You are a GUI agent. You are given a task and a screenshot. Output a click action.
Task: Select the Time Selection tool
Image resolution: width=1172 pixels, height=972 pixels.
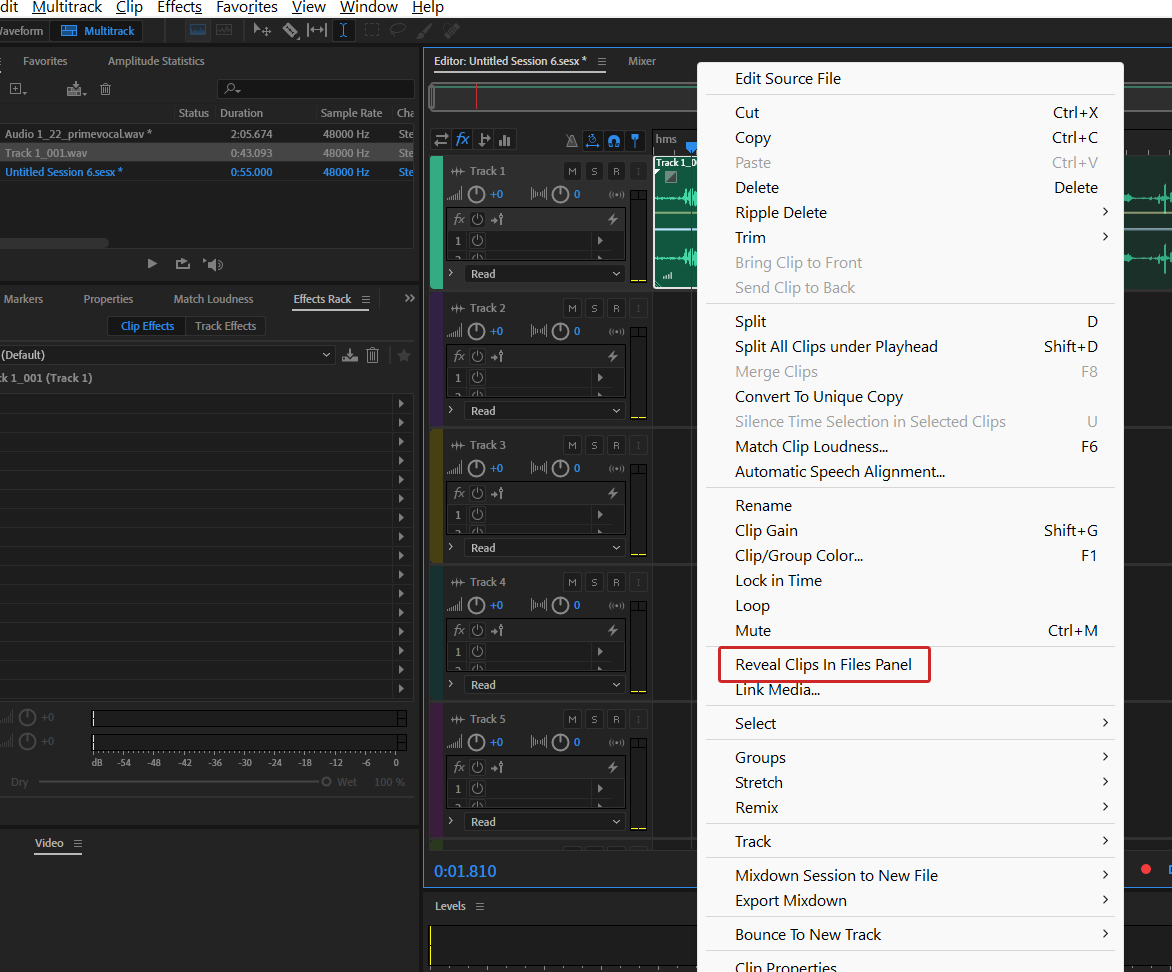(344, 30)
